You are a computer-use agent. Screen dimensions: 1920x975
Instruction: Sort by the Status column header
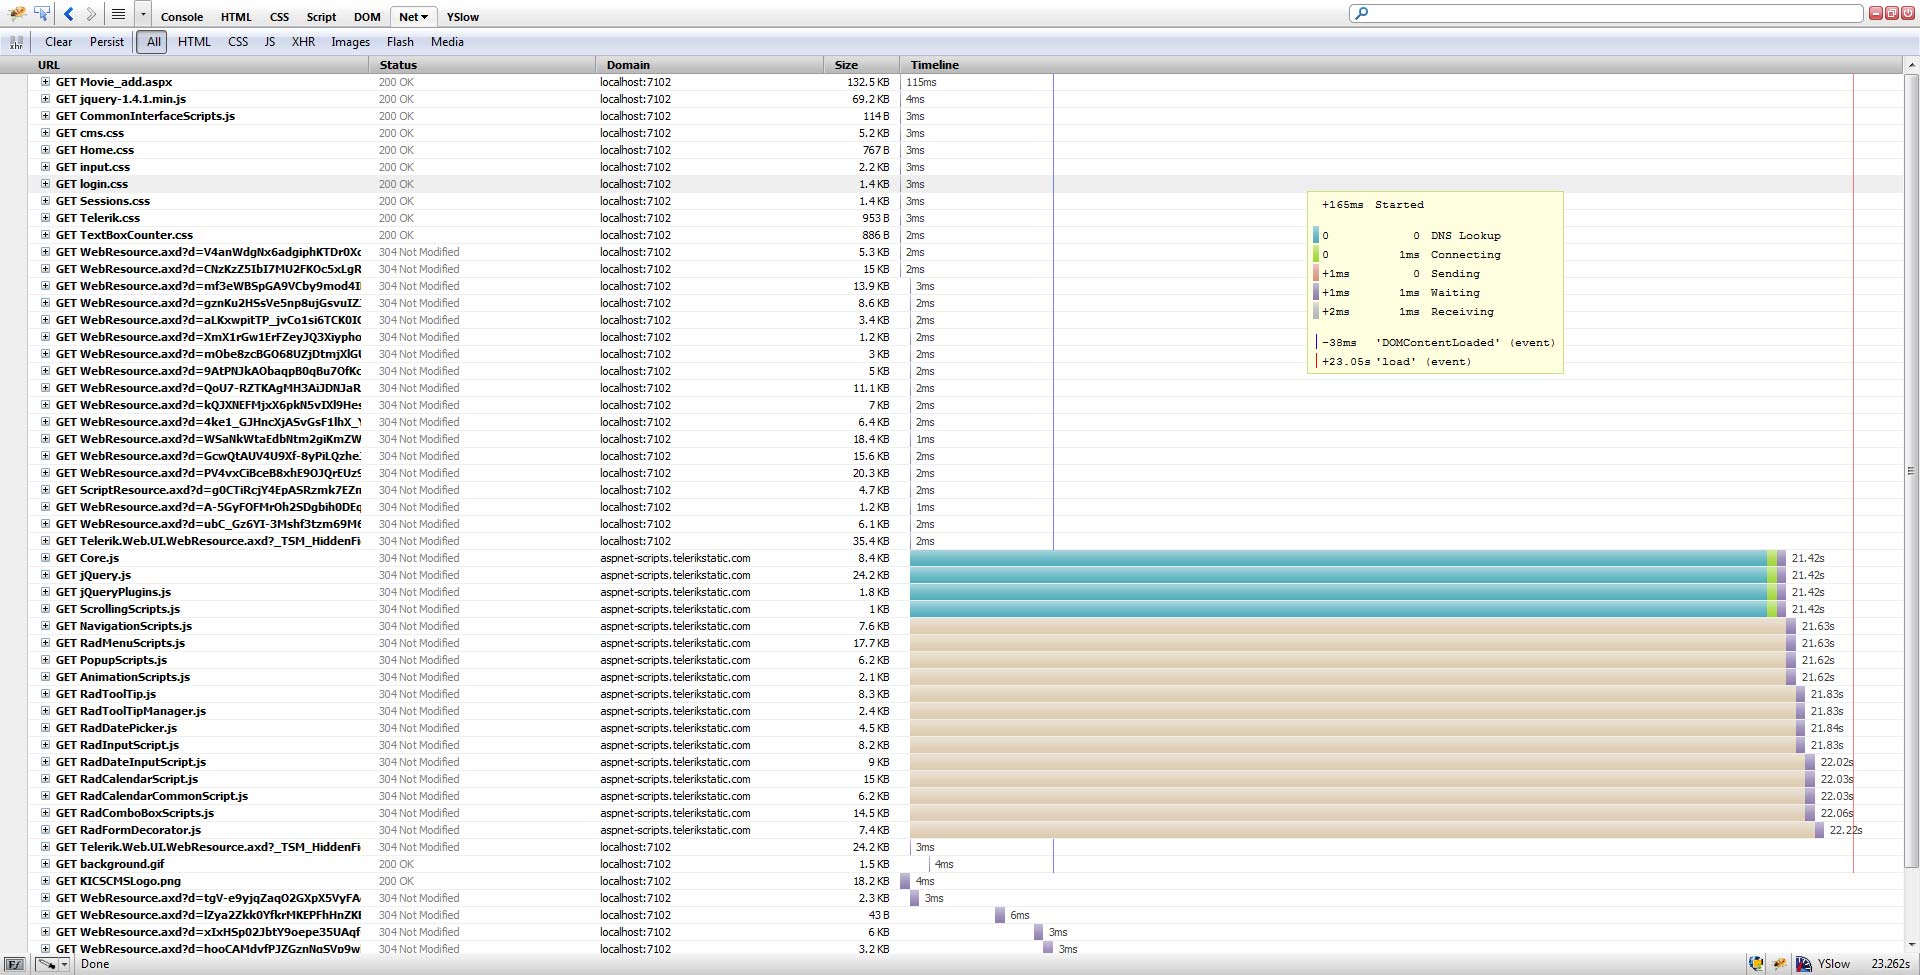483,65
